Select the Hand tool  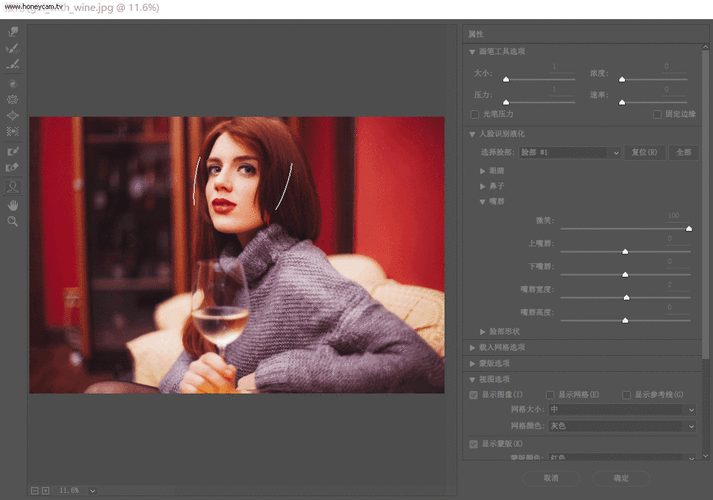coord(13,205)
